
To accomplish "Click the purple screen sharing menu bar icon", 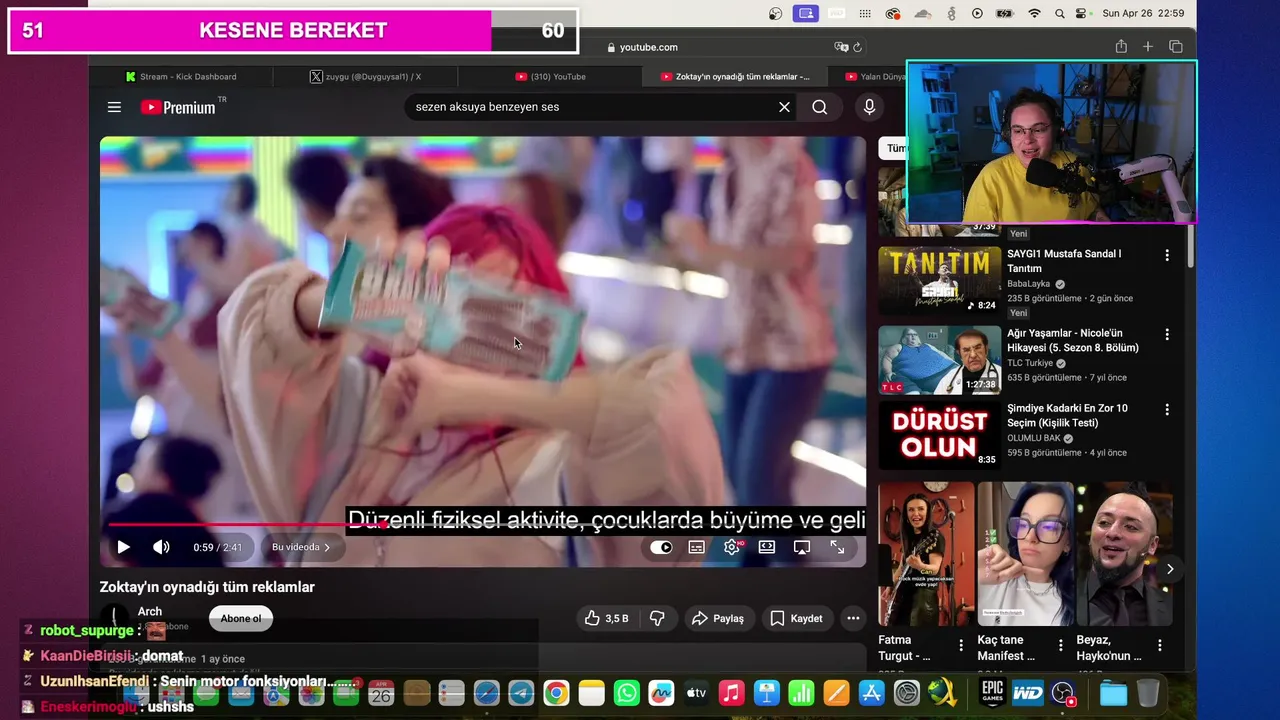I will [x=805, y=13].
